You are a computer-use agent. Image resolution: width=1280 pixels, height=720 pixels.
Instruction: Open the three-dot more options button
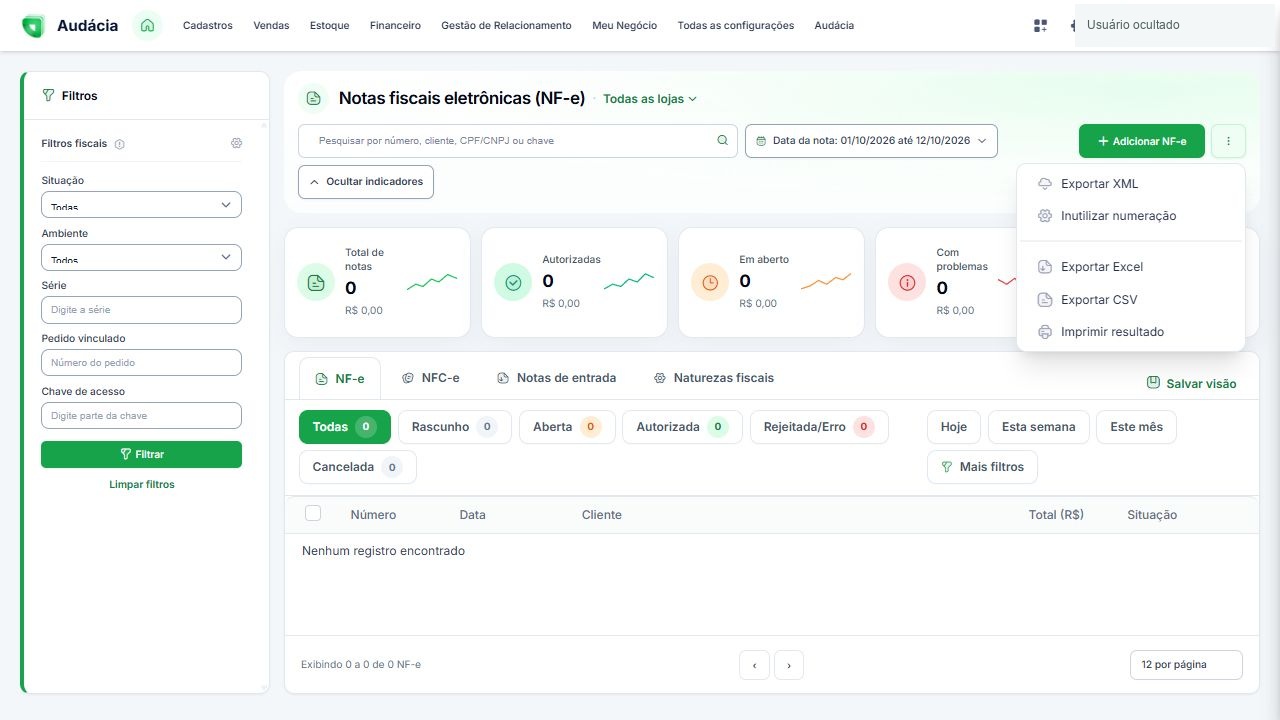click(1228, 141)
